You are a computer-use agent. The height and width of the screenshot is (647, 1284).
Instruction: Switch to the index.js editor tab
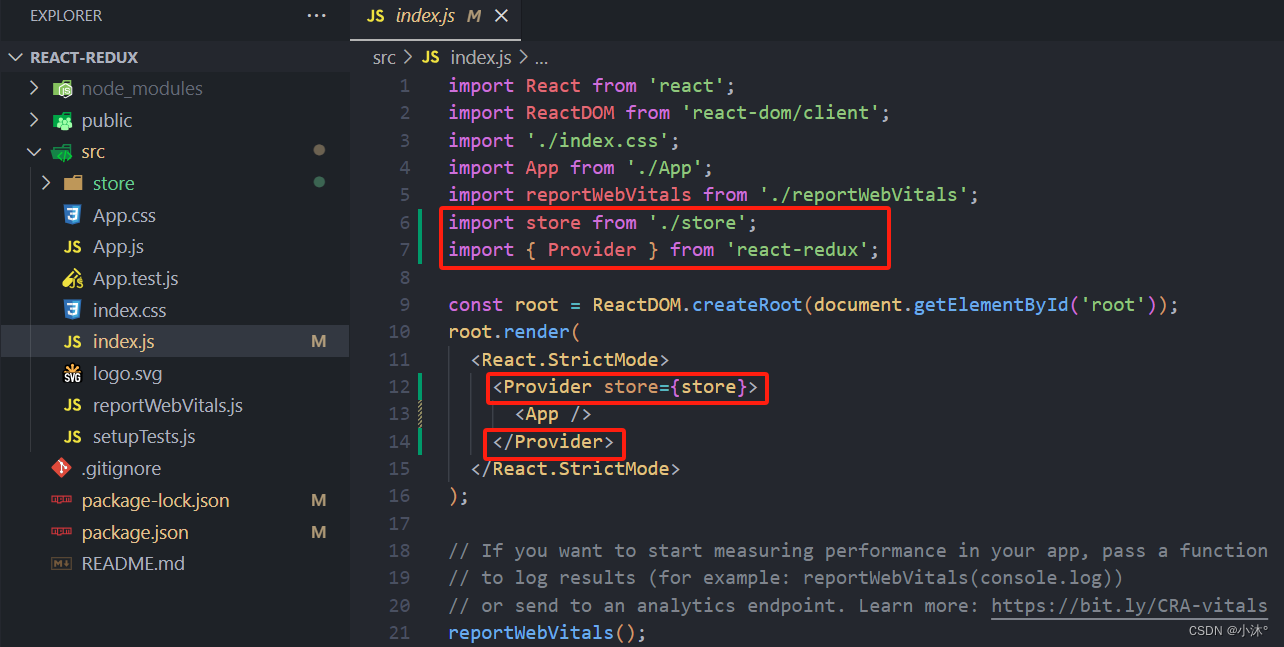tap(427, 16)
